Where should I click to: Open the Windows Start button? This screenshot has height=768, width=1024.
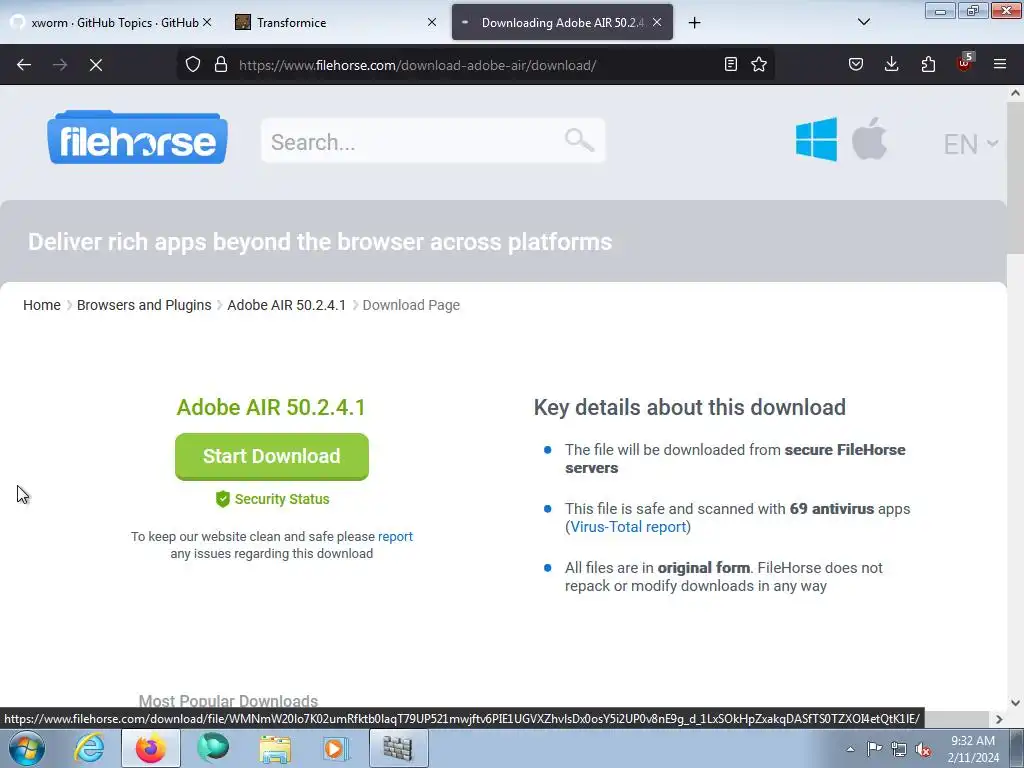[25, 748]
